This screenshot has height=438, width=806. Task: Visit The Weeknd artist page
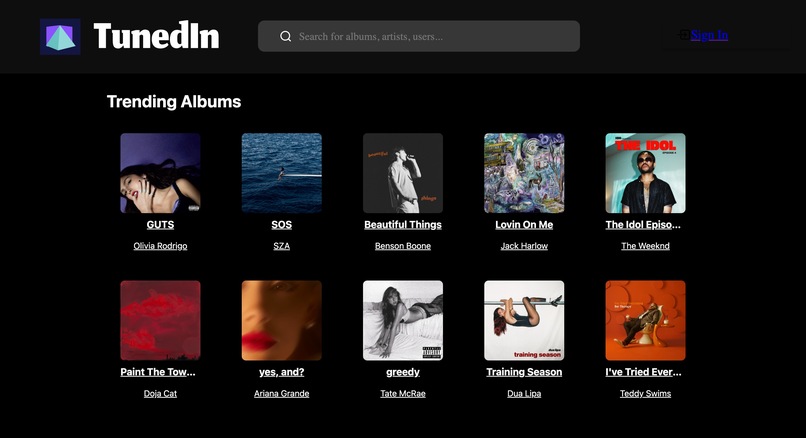point(646,246)
